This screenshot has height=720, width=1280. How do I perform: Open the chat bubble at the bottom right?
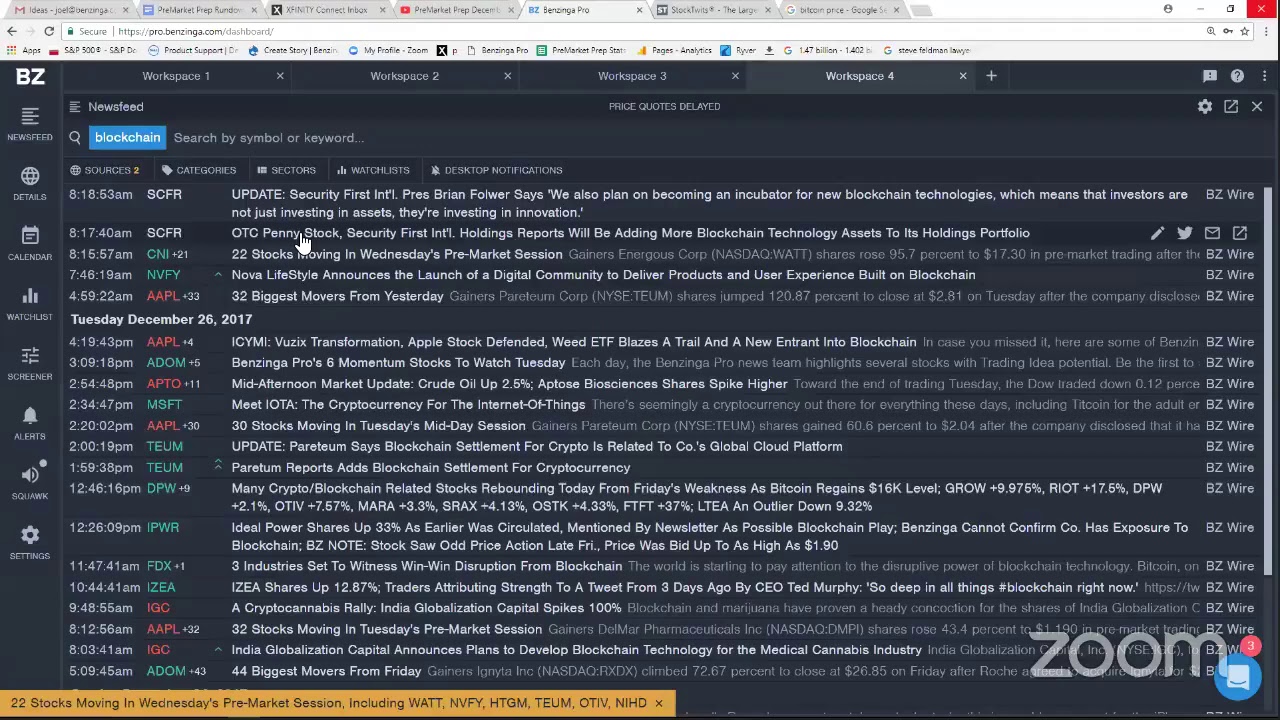pos(1238,676)
